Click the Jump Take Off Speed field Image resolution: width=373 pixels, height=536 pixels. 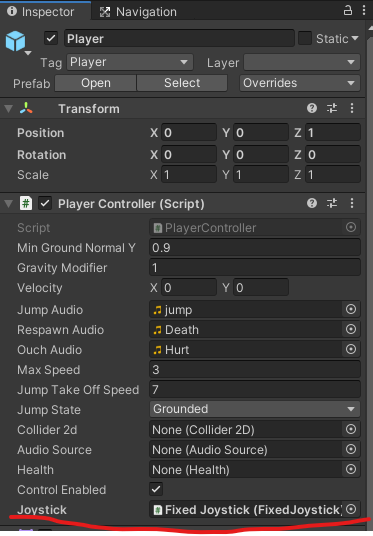[255, 389]
